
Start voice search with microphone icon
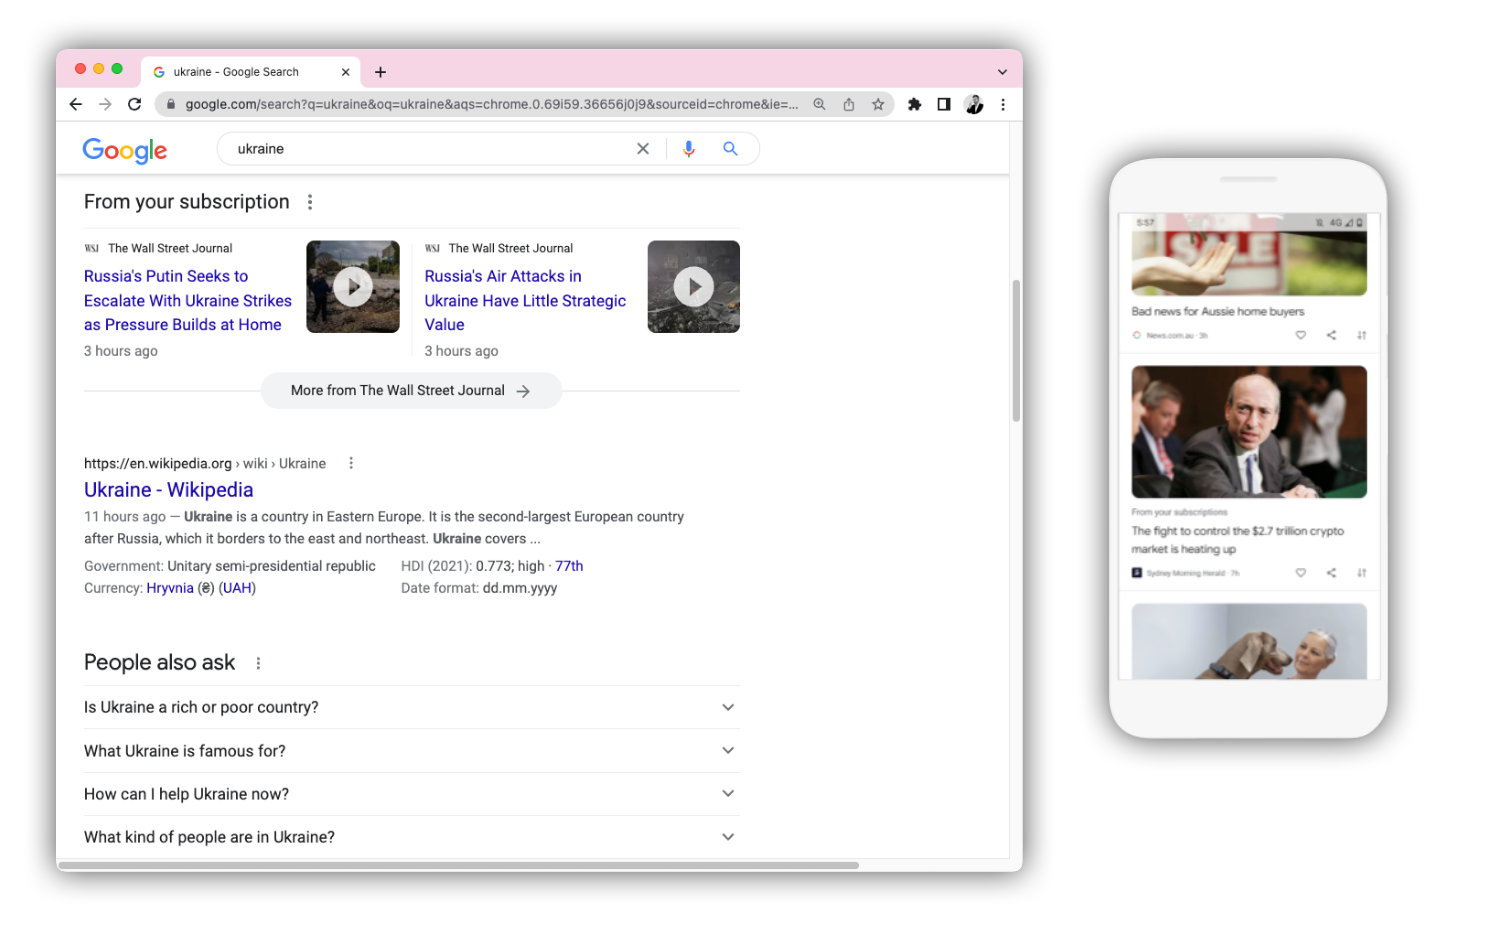pos(688,149)
